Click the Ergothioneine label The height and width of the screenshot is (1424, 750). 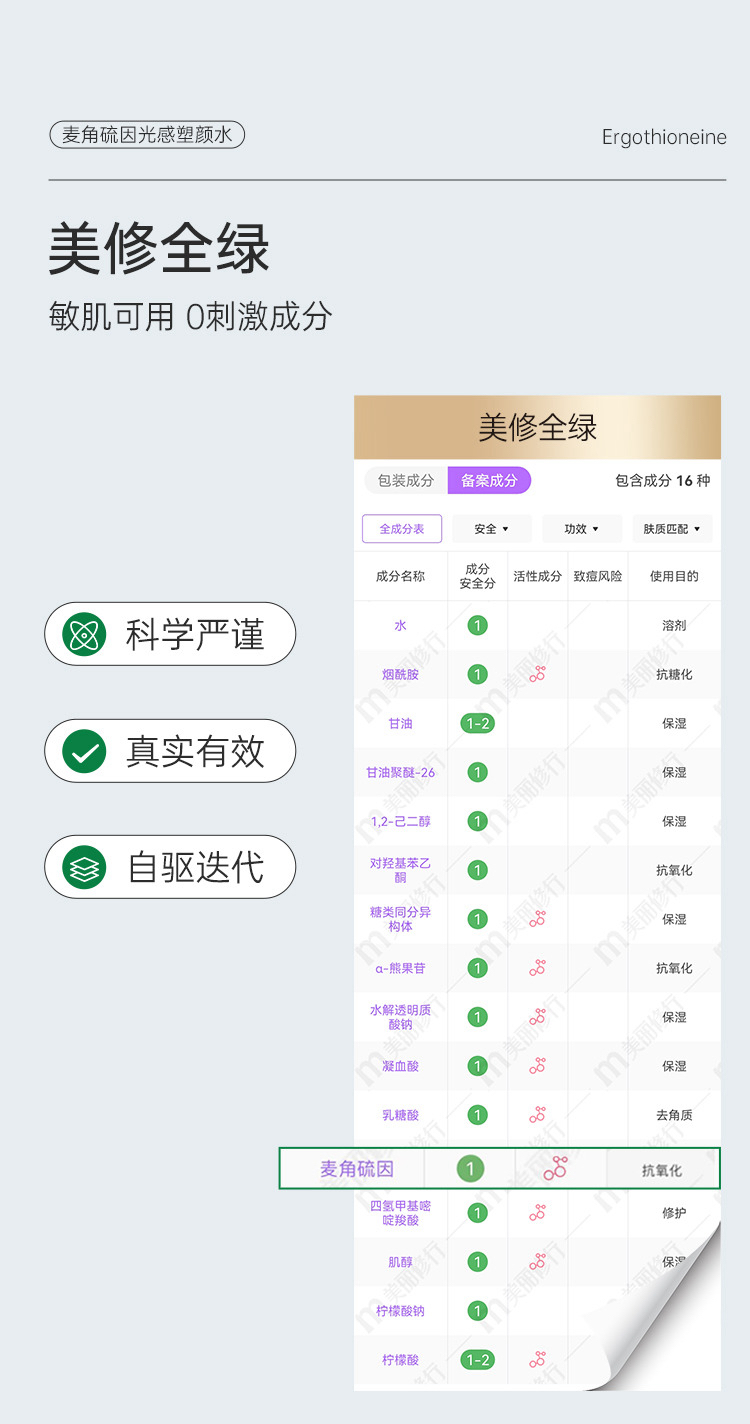click(x=664, y=137)
